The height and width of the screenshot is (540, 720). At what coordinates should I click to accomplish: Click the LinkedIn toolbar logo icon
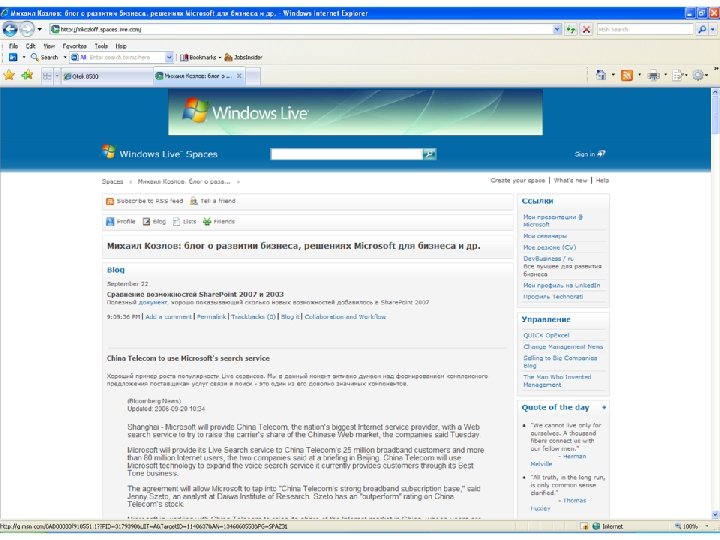[x=13, y=57]
